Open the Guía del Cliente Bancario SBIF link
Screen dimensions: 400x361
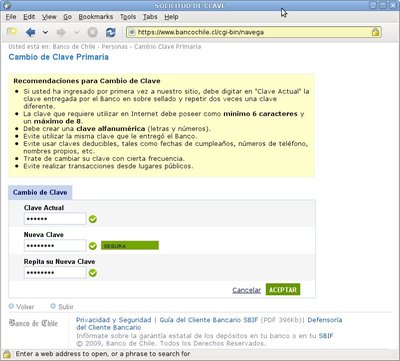pyautogui.click(x=209, y=320)
